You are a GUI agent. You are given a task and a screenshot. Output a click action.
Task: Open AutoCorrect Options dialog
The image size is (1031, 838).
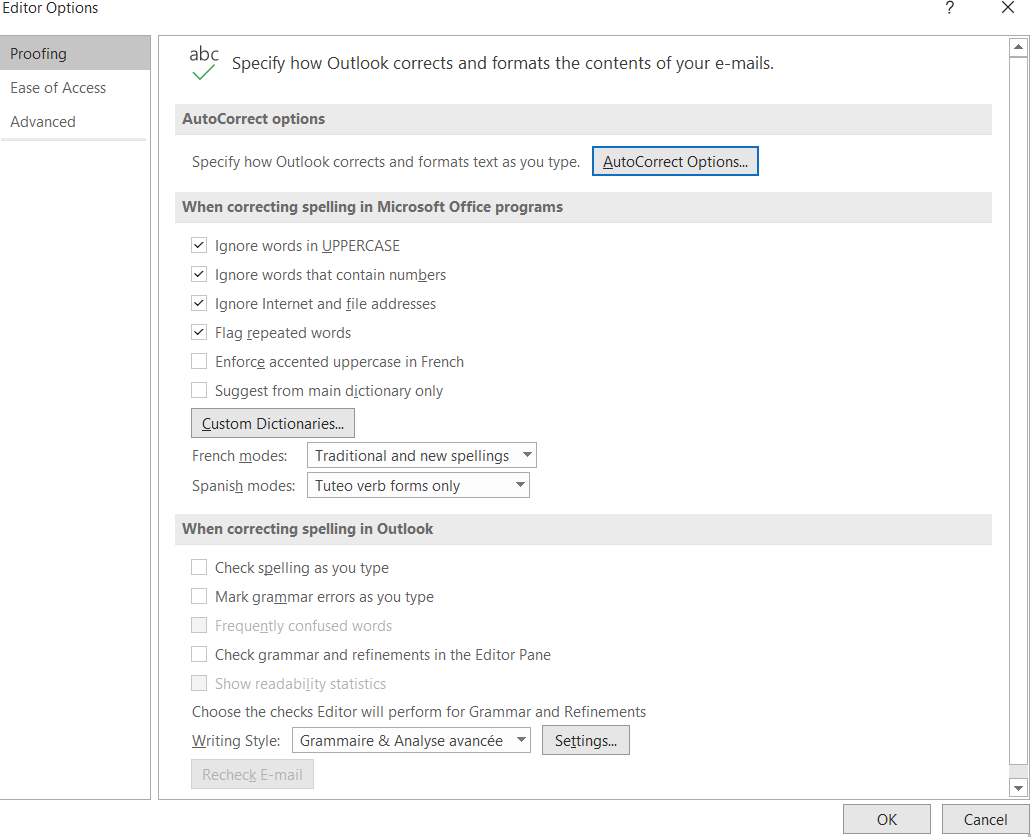point(675,162)
